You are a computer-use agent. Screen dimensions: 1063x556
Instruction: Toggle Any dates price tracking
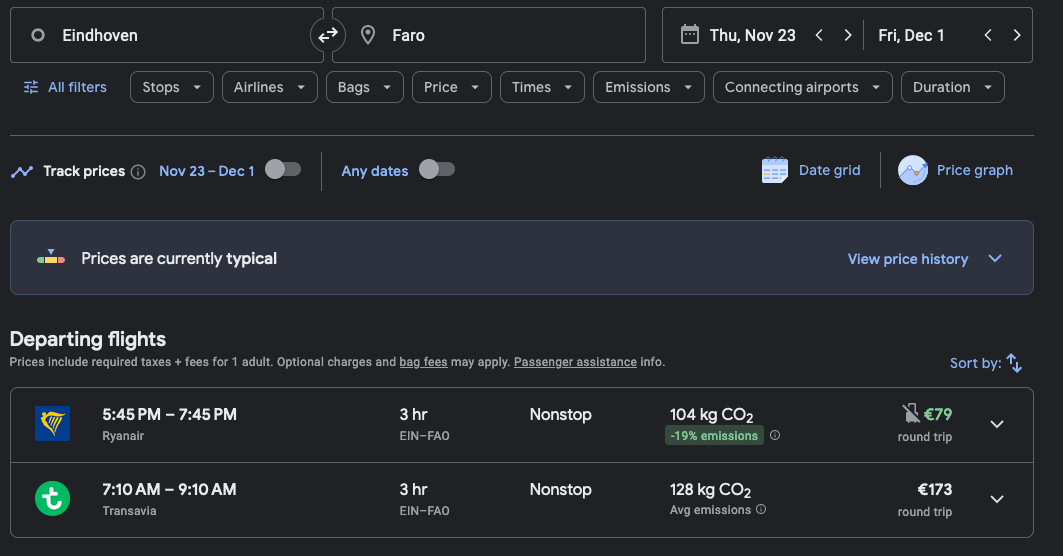tap(436, 170)
